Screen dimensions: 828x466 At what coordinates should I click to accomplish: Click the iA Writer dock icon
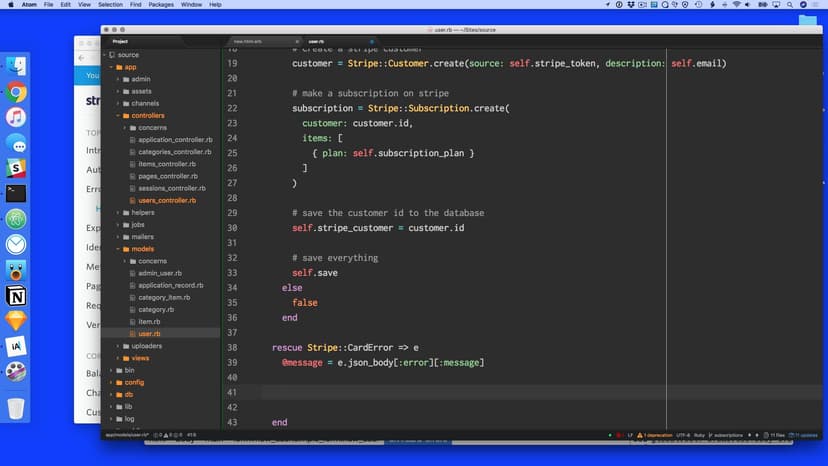click(x=16, y=346)
